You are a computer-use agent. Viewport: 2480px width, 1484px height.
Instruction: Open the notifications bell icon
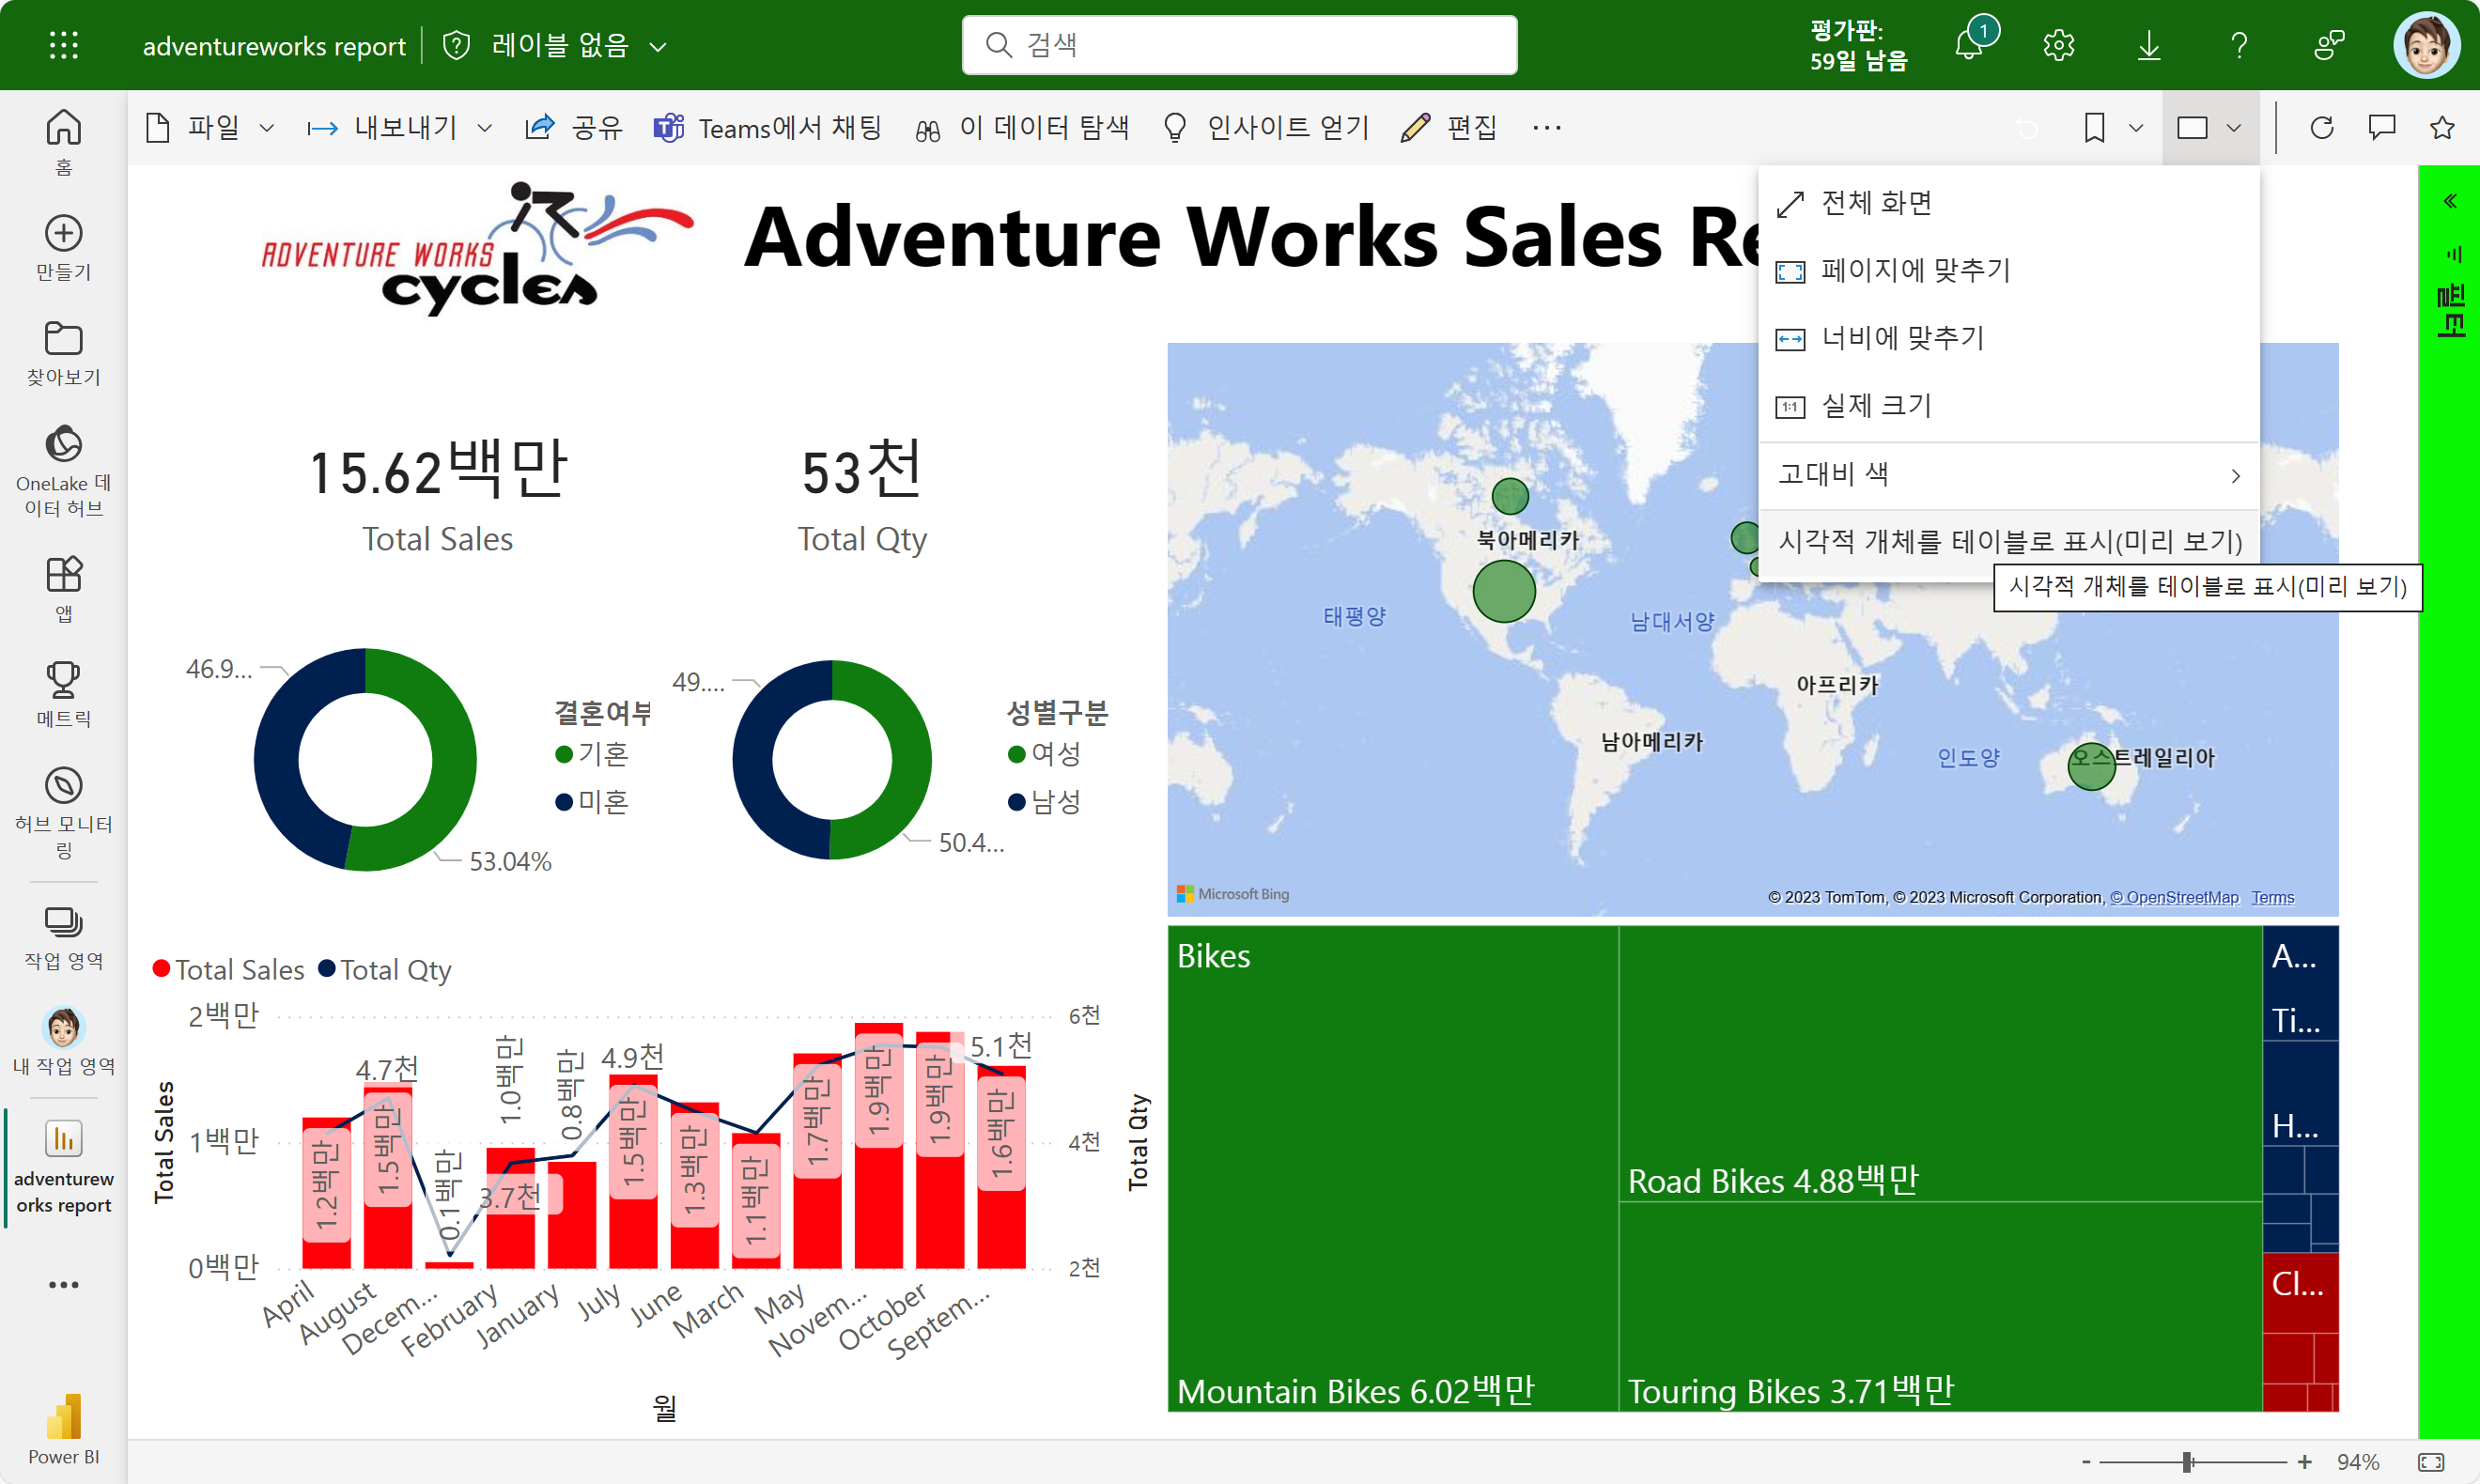tap(1969, 45)
